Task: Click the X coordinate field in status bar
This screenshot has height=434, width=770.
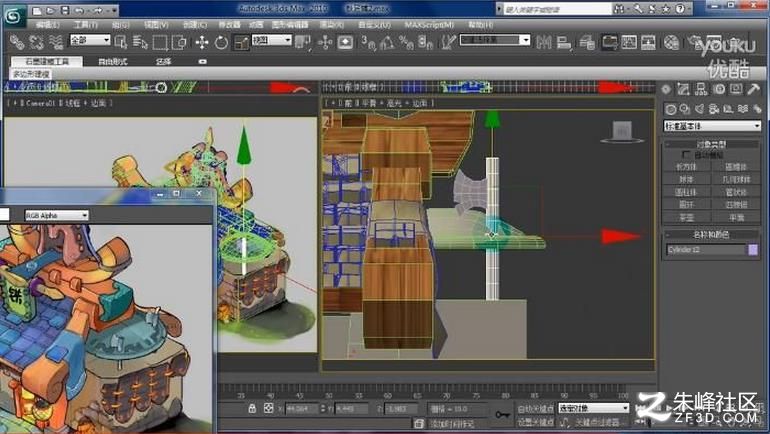Action: click(x=302, y=408)
